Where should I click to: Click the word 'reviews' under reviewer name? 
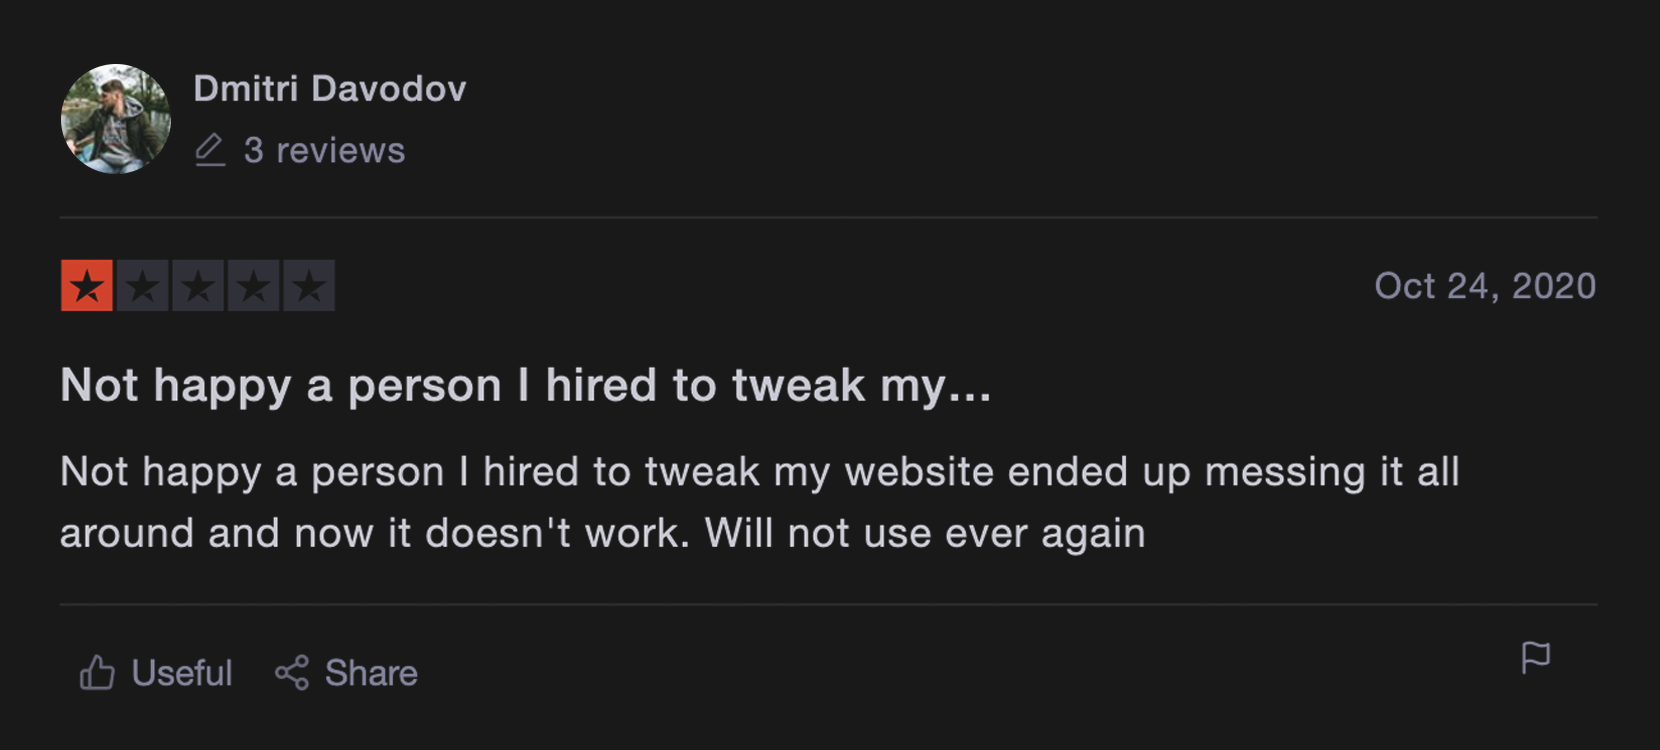pyautogui.click(x=341, y=151)
